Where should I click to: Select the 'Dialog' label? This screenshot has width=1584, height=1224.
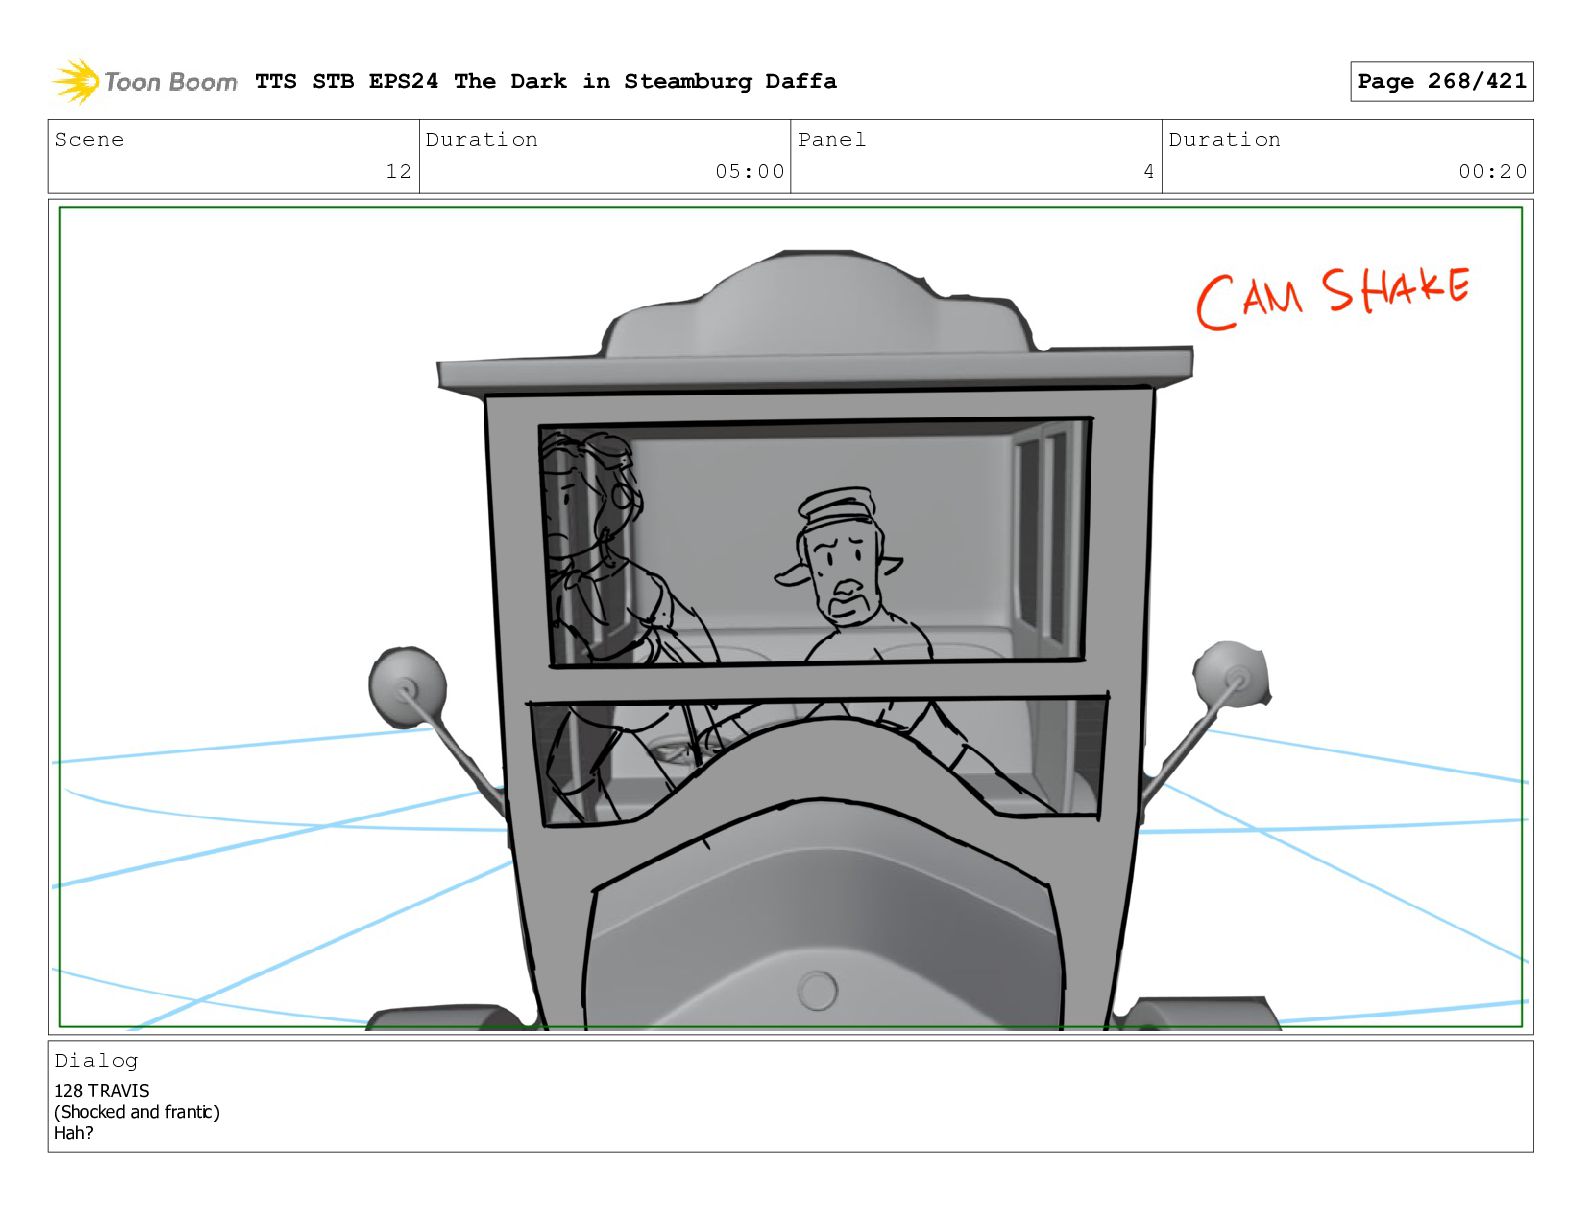(x=96, y=1061)
